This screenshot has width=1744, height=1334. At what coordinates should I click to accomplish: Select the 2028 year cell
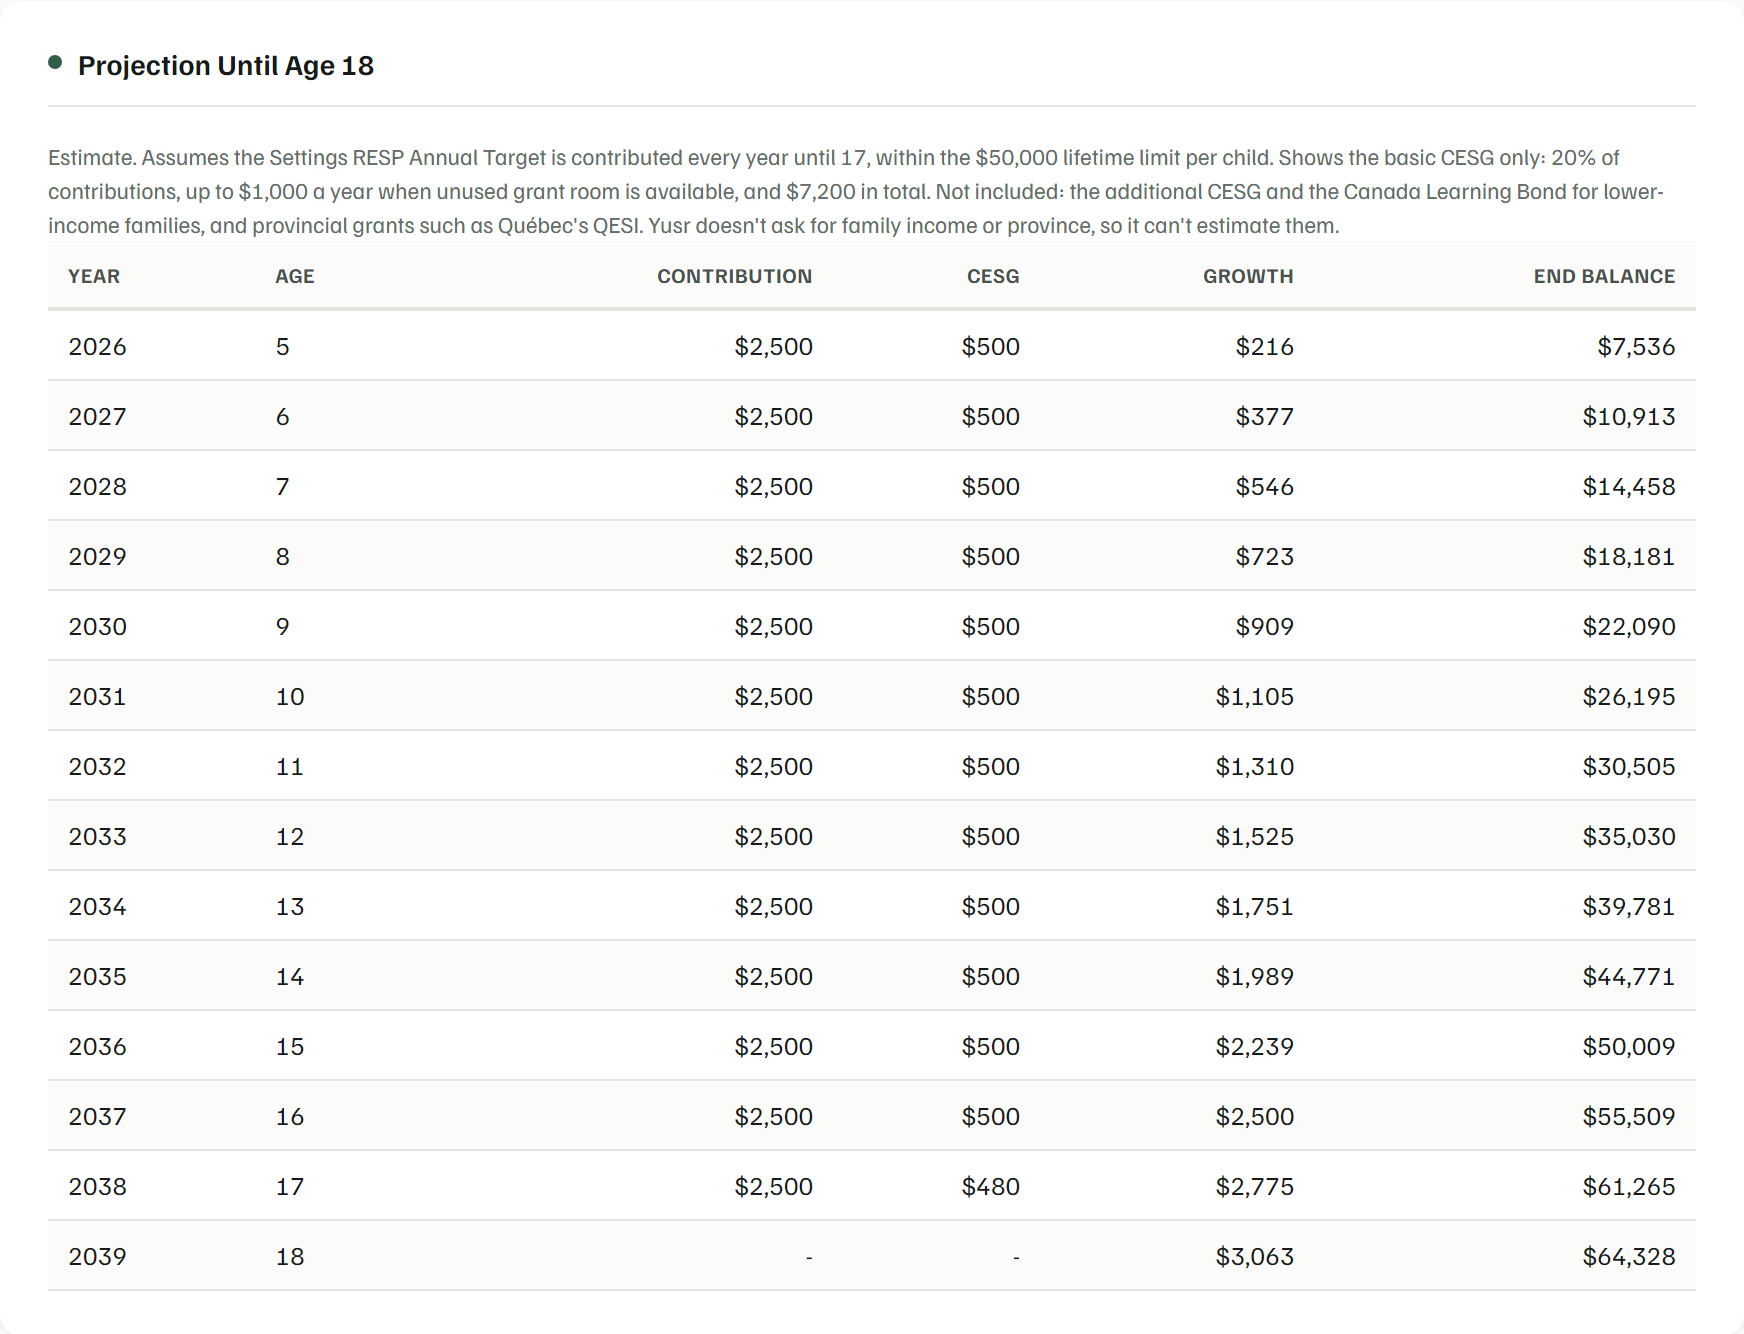click(x=98, y=487)
